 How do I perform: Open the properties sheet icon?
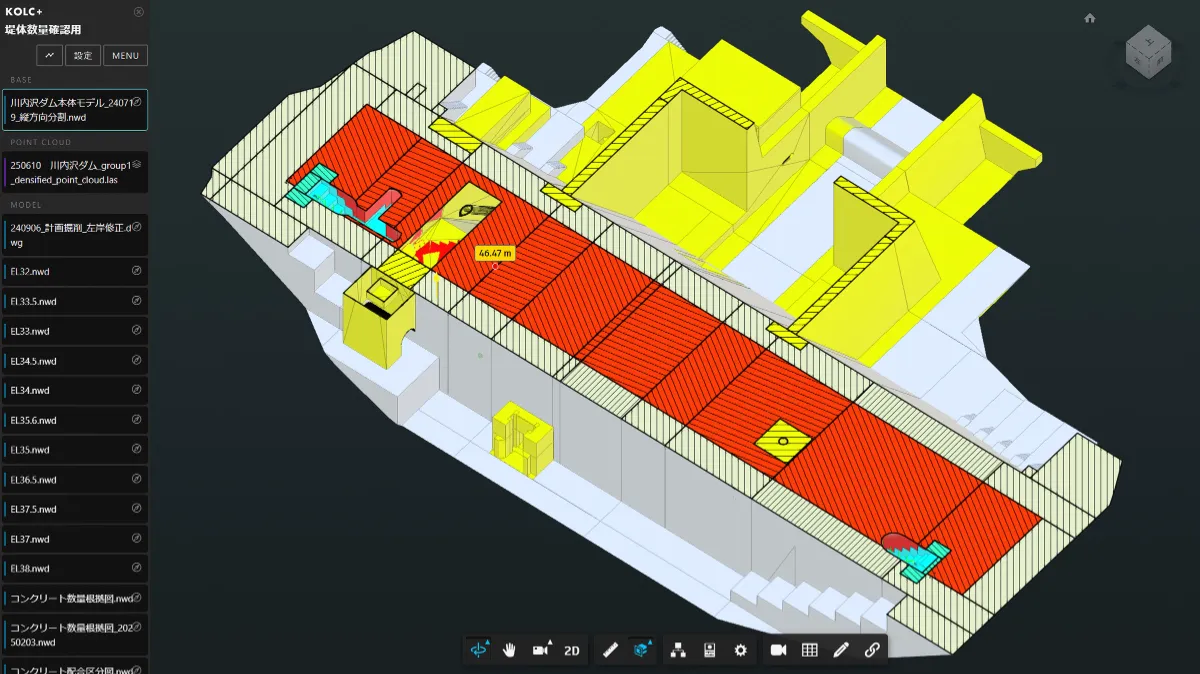[709, 650]
